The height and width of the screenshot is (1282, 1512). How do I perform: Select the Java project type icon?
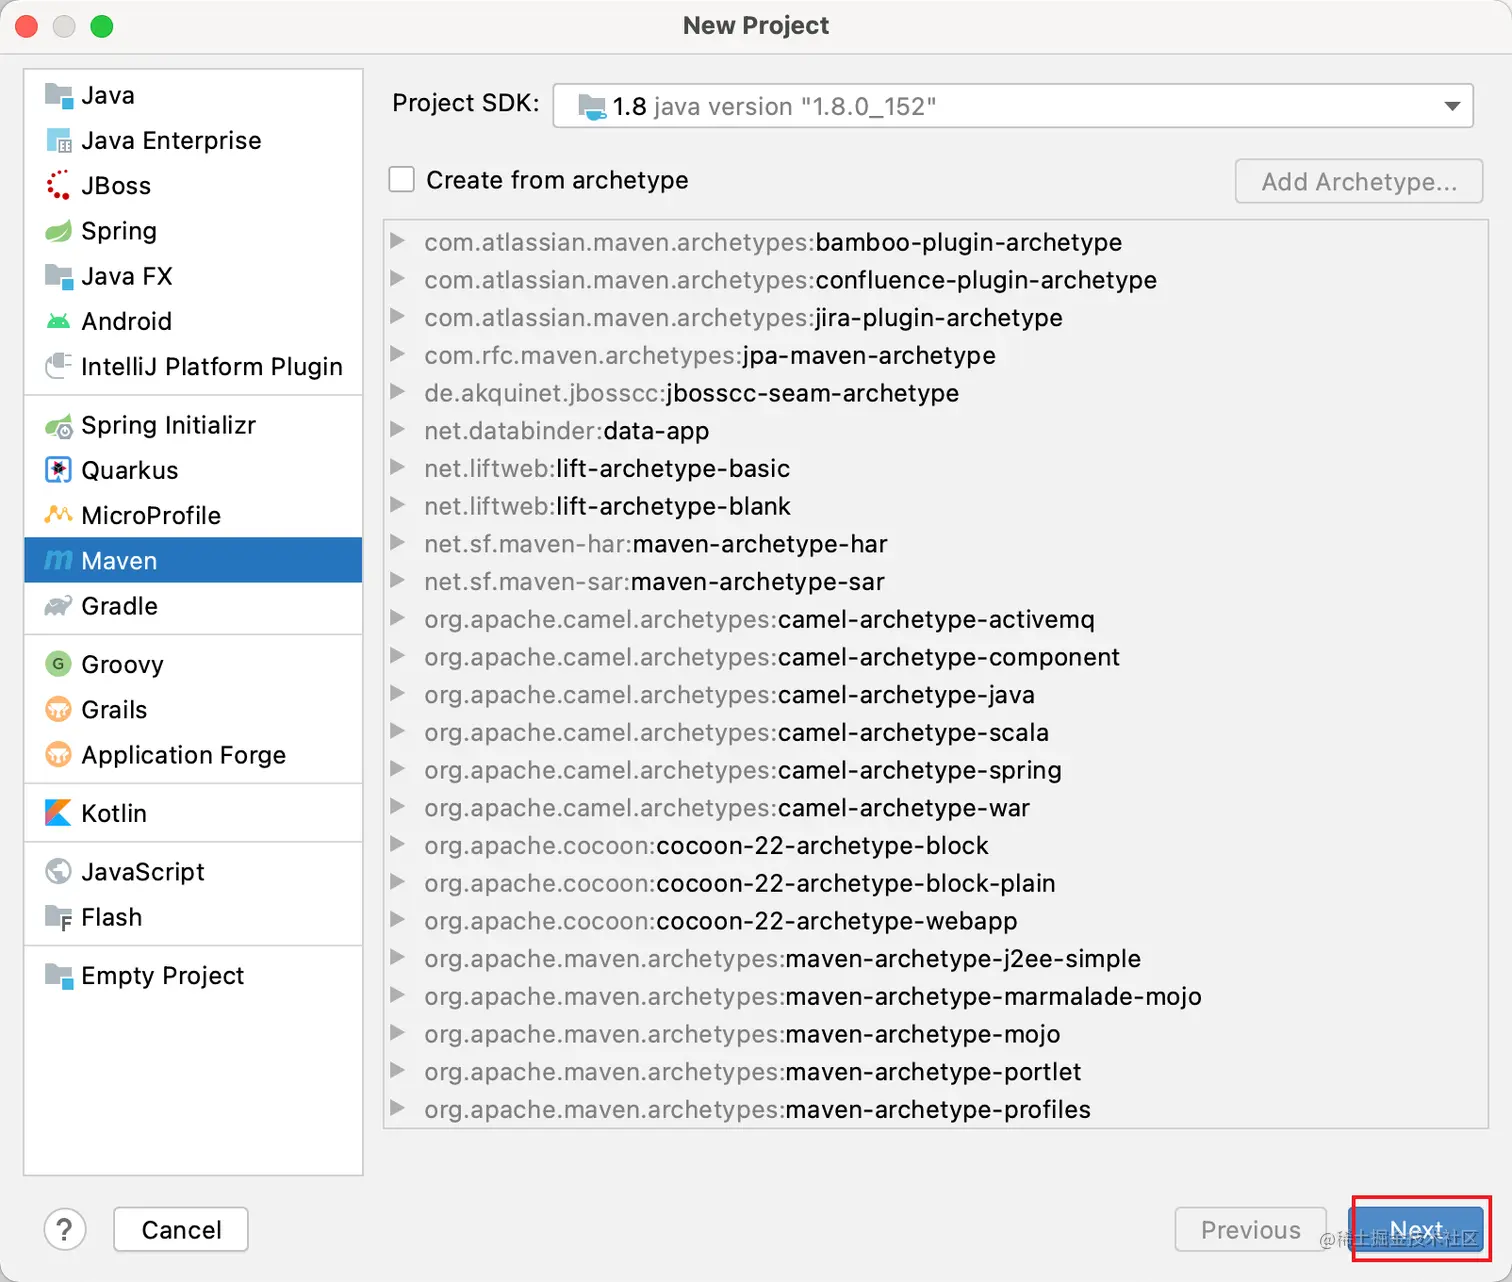click(x=59, y=96)
